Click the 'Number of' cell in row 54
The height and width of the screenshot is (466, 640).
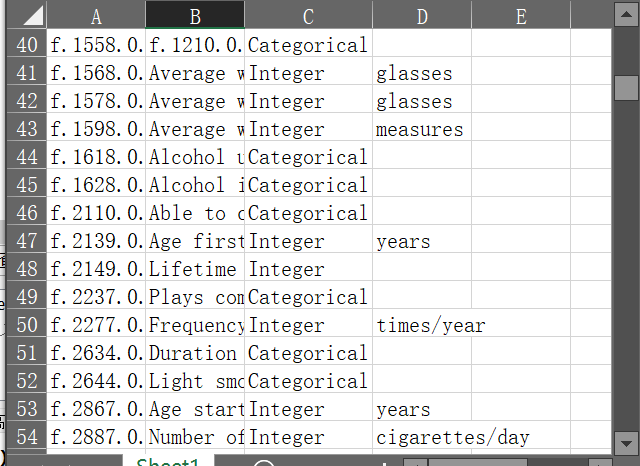tap(195, 437)
